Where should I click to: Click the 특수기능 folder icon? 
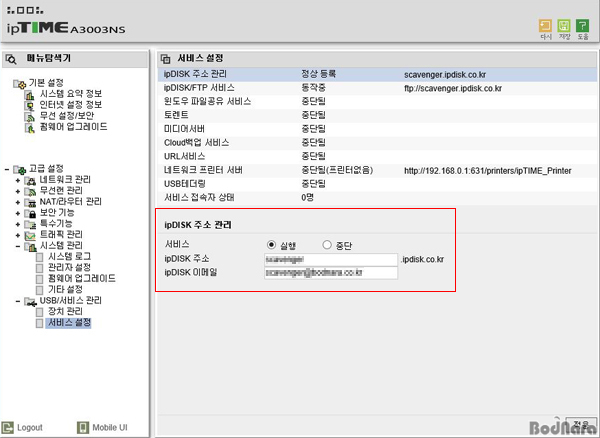click(30, 224)
